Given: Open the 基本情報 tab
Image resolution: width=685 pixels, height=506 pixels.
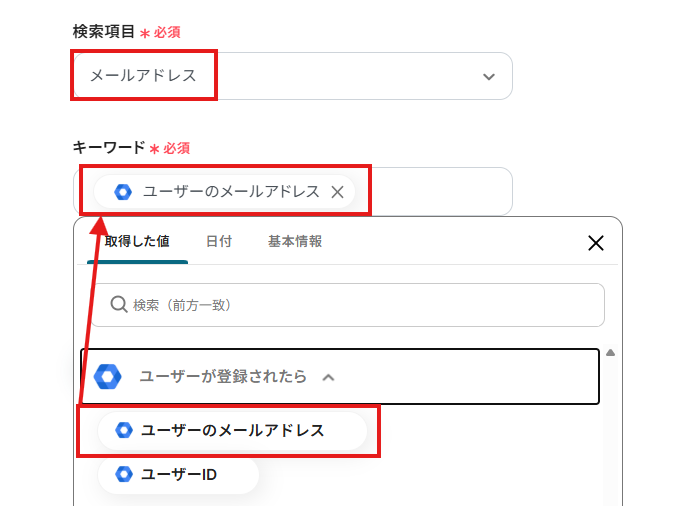Looking at the screenshot, I should click(x=295, y=242).
